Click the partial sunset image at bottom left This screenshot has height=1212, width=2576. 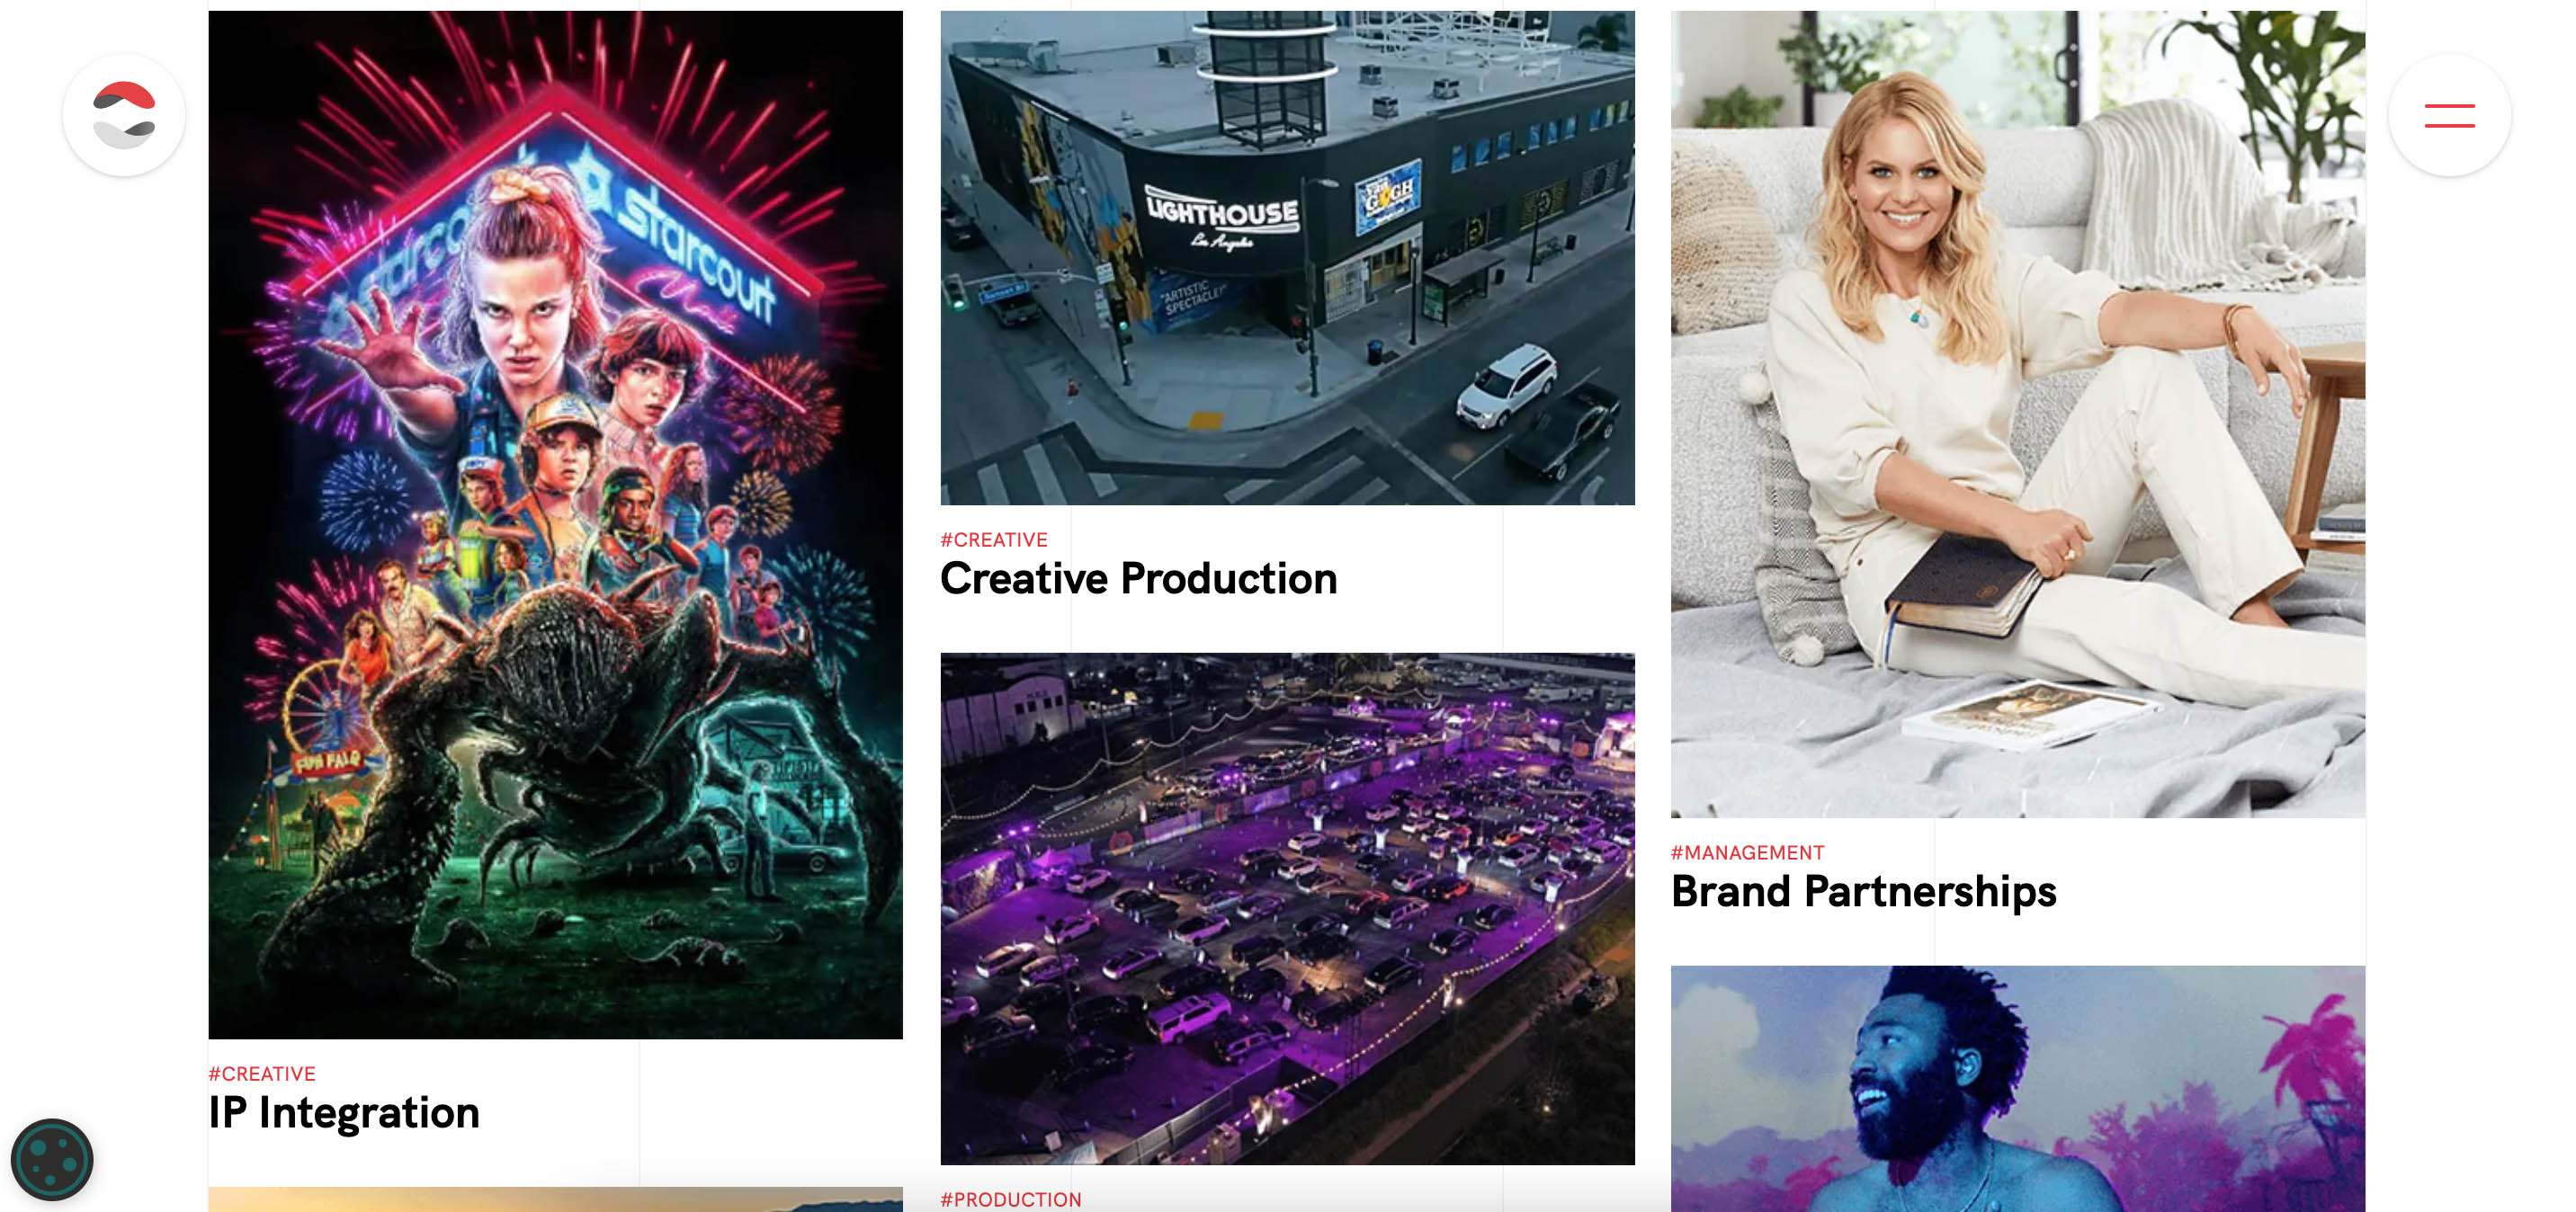[555, 1199]
